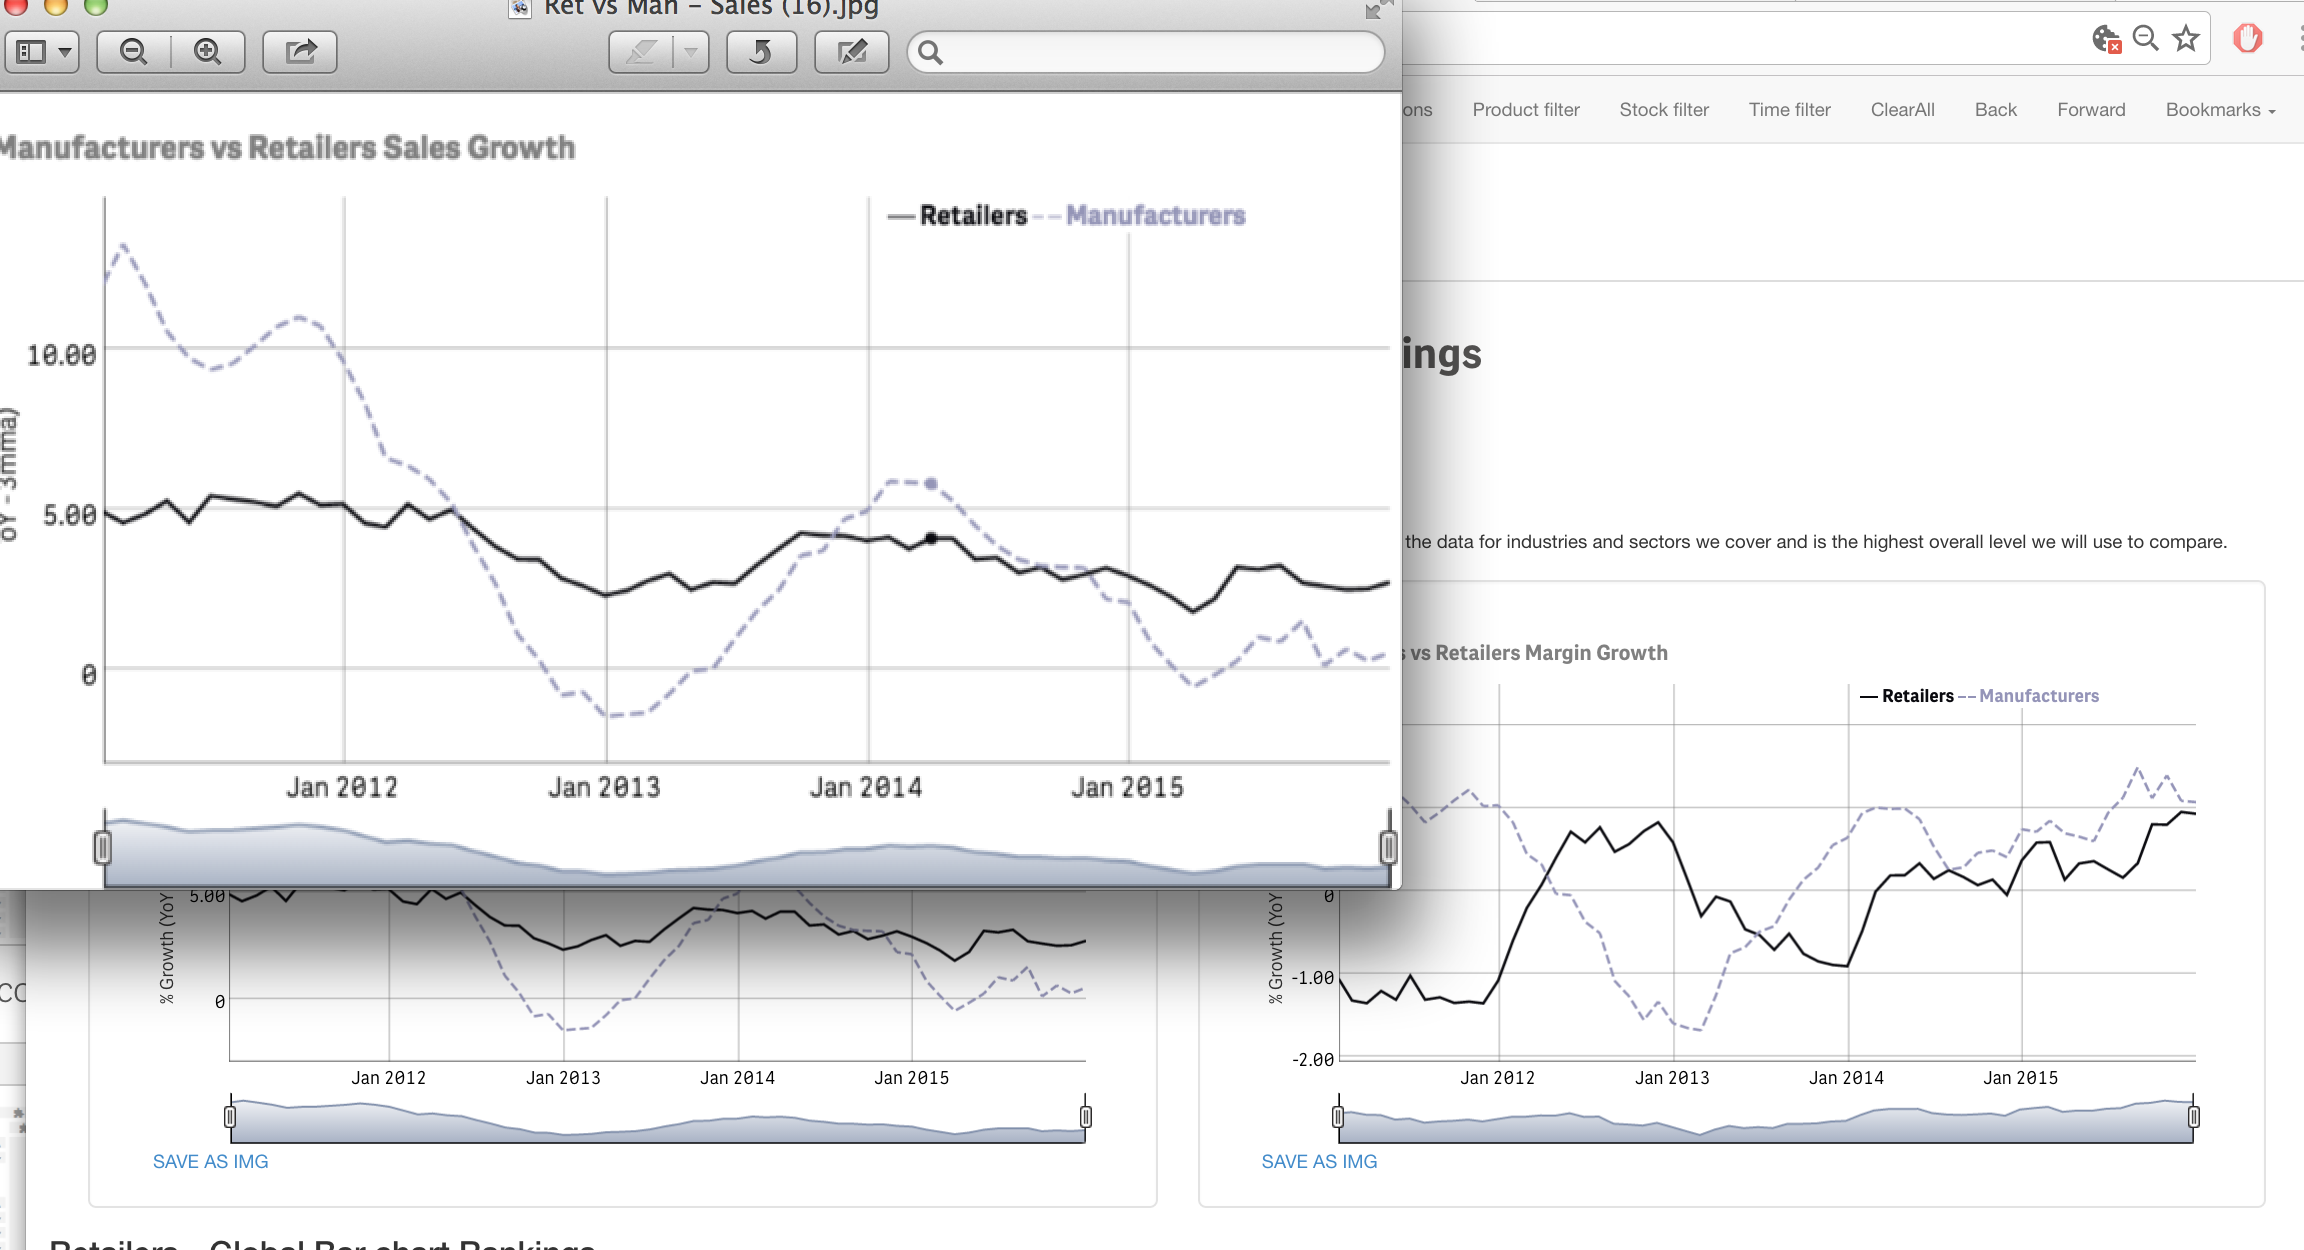Viewport: 2304px width, 1250px height.
Task: Click Jan 2015 label in Preview image
Action: click(1127, 787)
